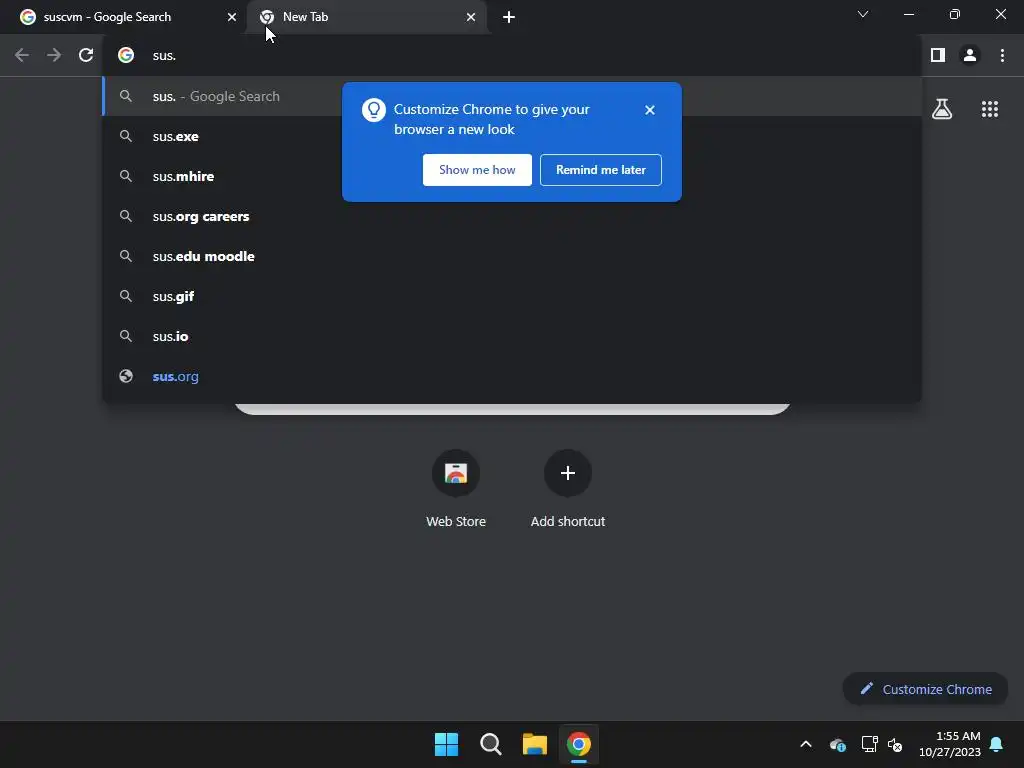Screen dimensions: 1024x768
Task: Close the suscvm Google Search tab
Action: click(232, 17)
